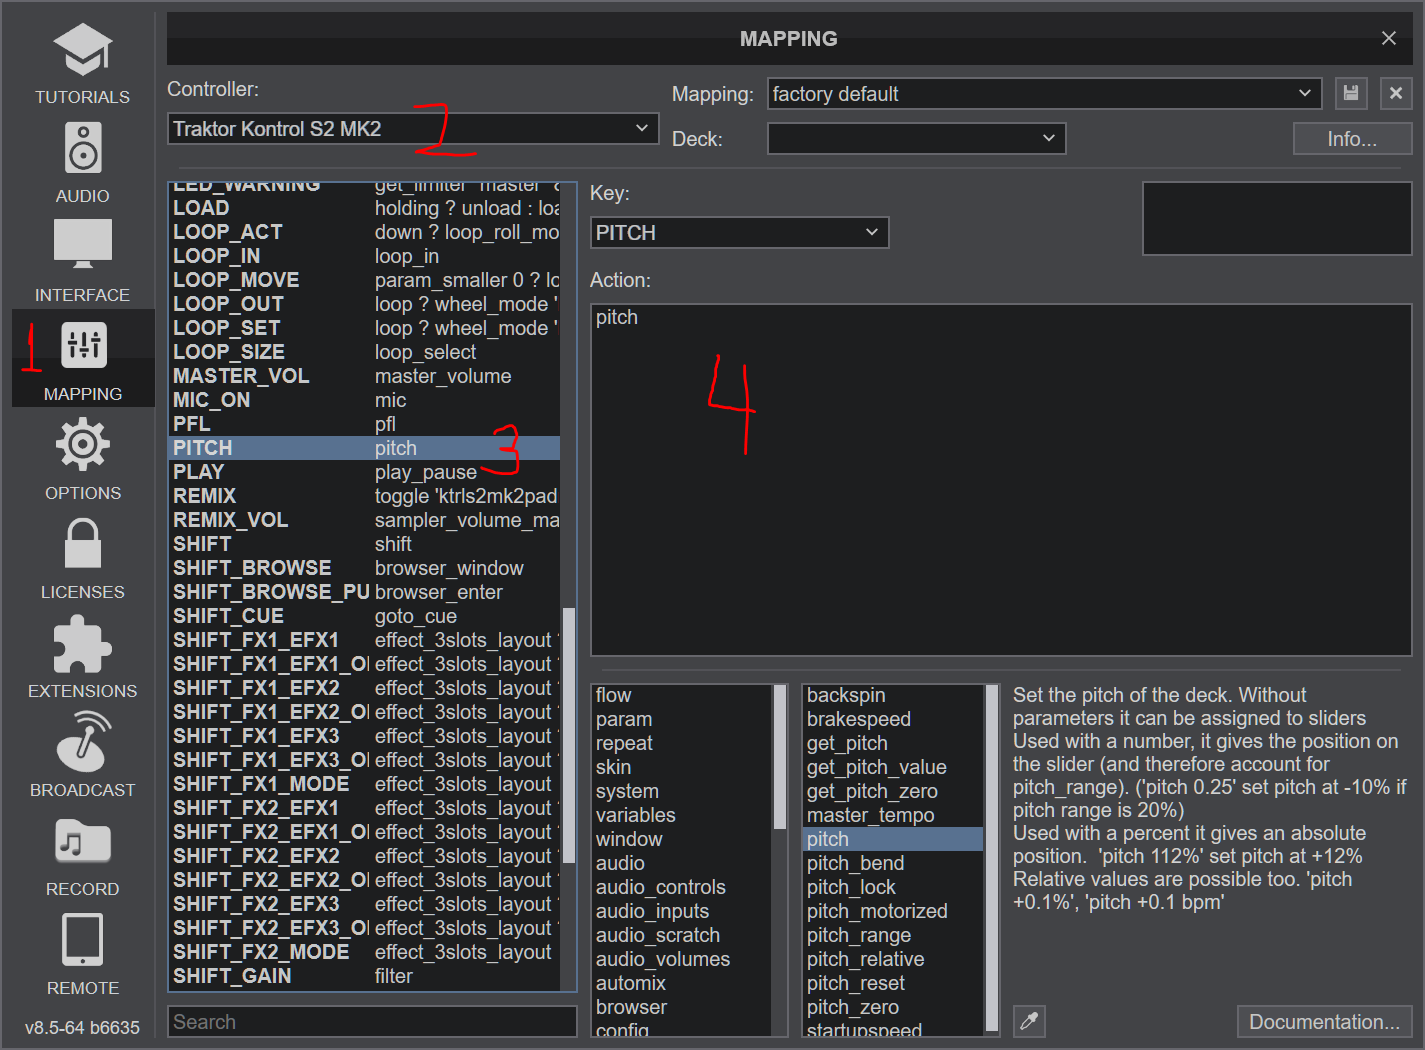The width and height of the screenshot is (1425, 1050).
Task: Click the key mapping list scrollbar thumb
Action: pos(568,735)
